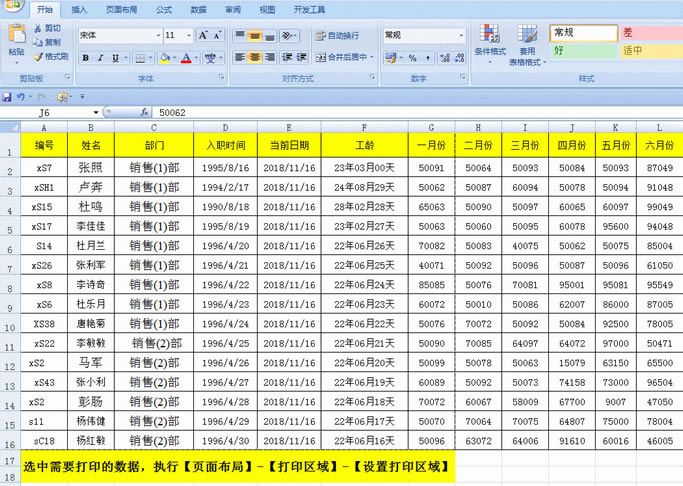
Task: Toggle left text alignment
Action: 240,57
